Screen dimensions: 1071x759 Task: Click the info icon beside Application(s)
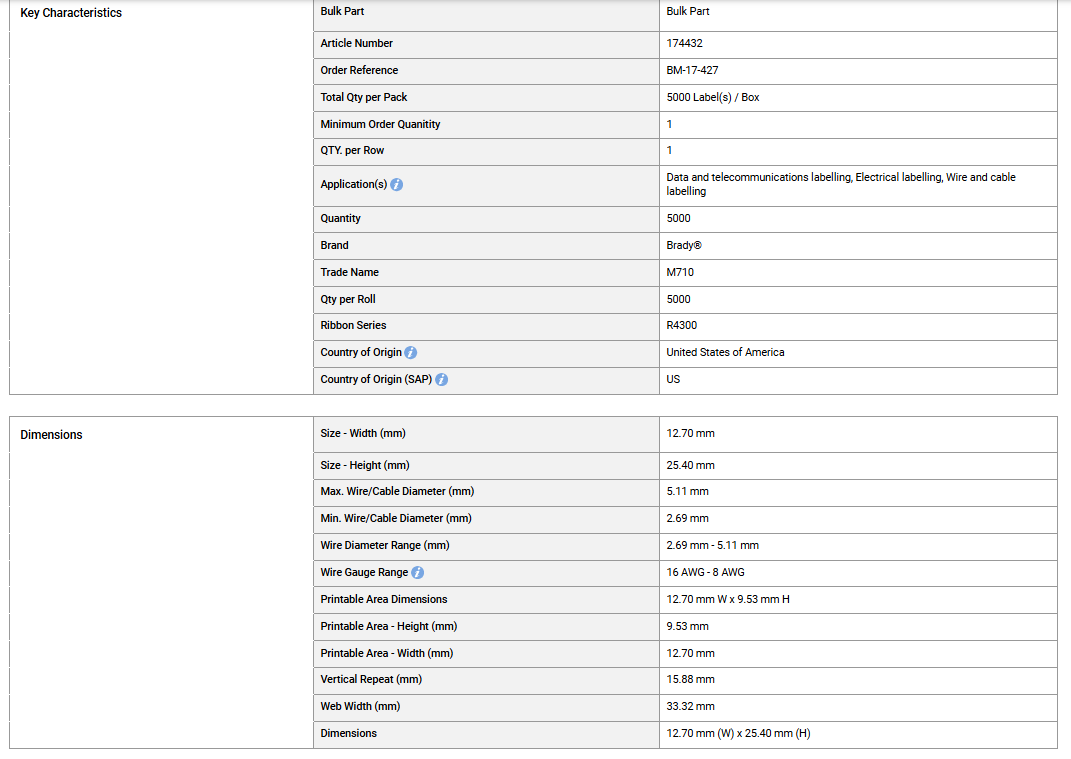(396, 184)
